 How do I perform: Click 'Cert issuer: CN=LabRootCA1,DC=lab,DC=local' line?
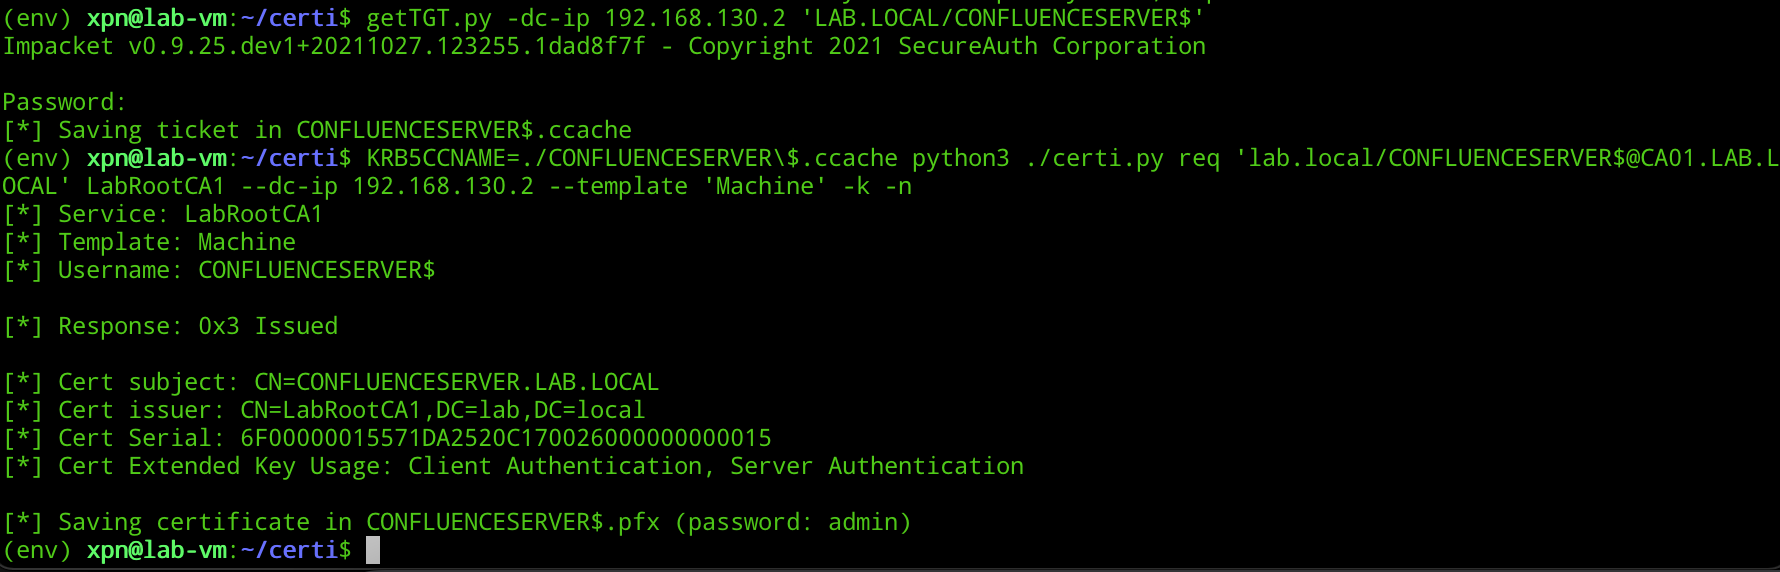tap(324, 410)
